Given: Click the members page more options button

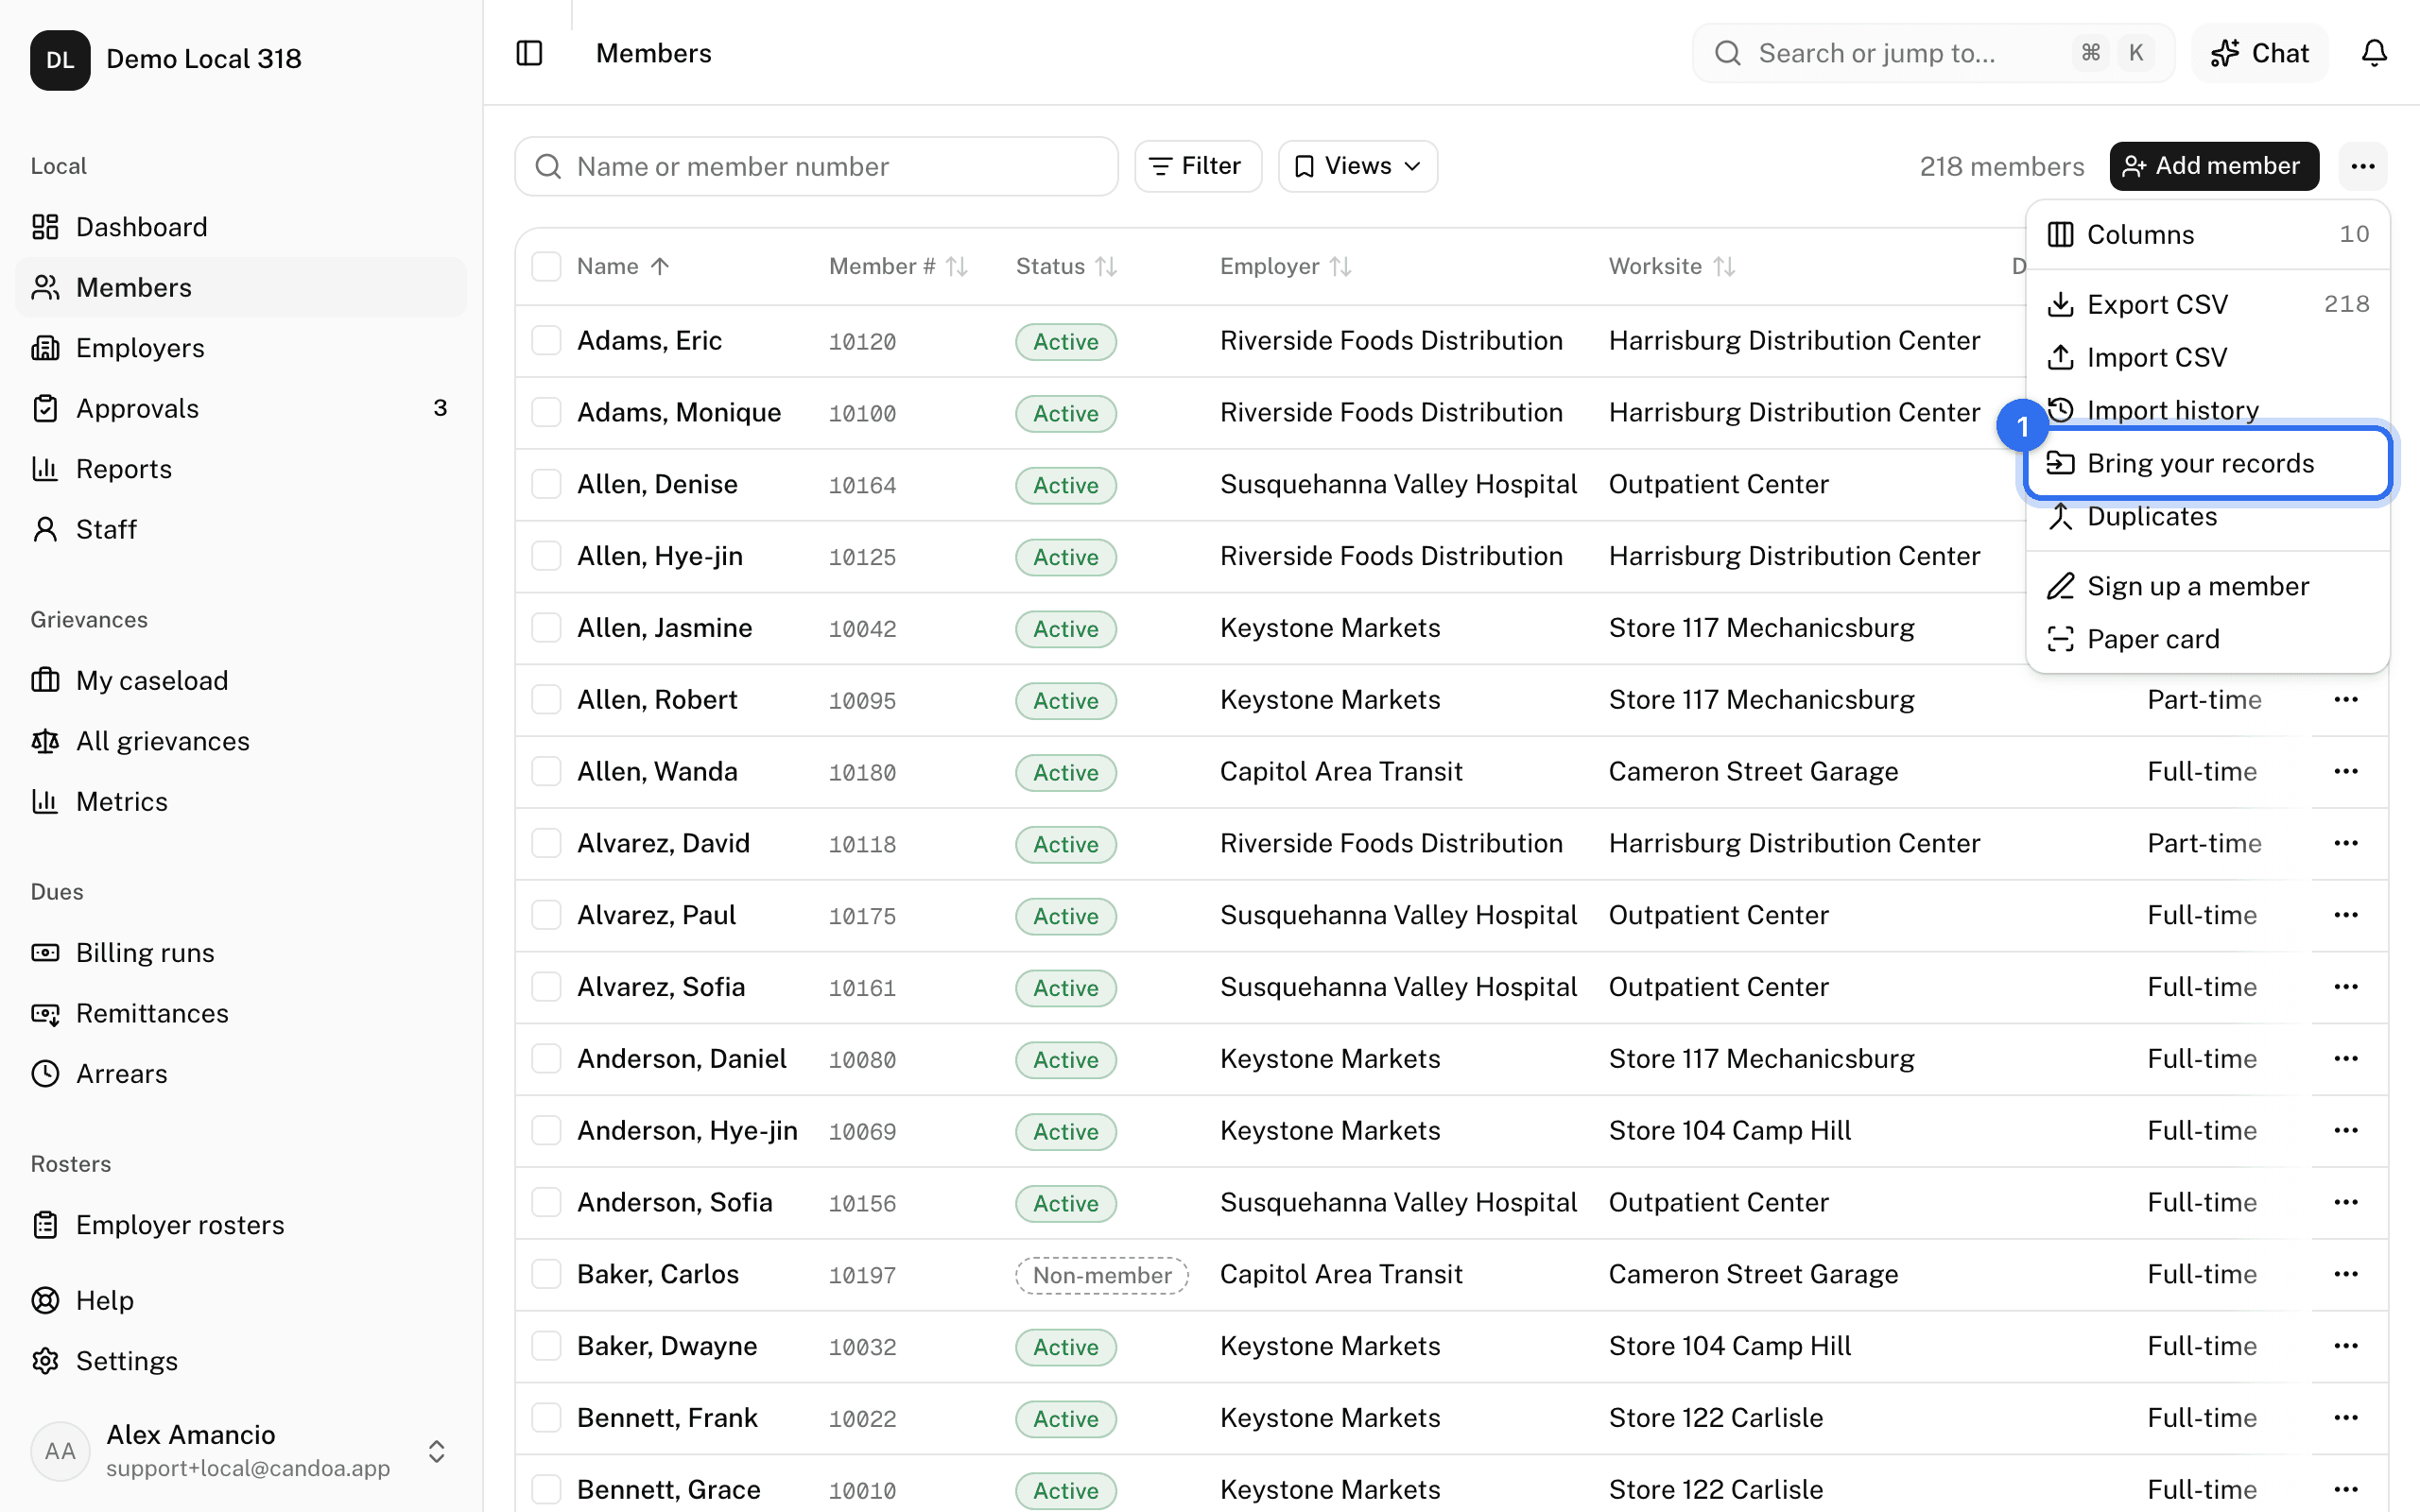Looking at the screenshot, I should [2363, 166].
